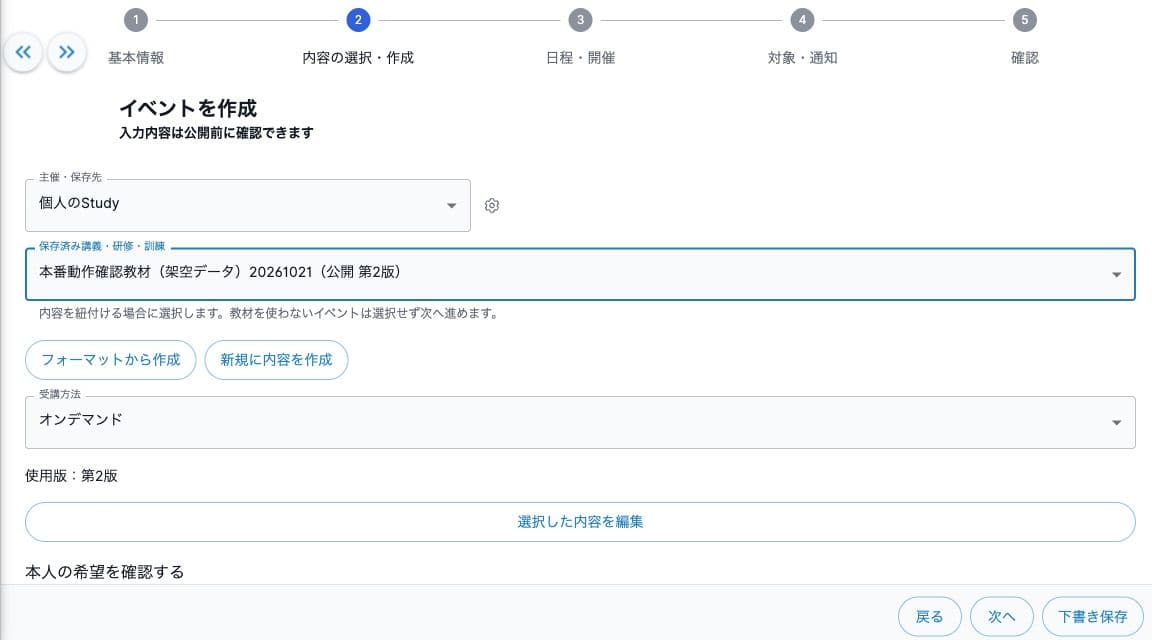Click the 本人の希望を確認する heading

pyautogui.click(x=104, y=572)
